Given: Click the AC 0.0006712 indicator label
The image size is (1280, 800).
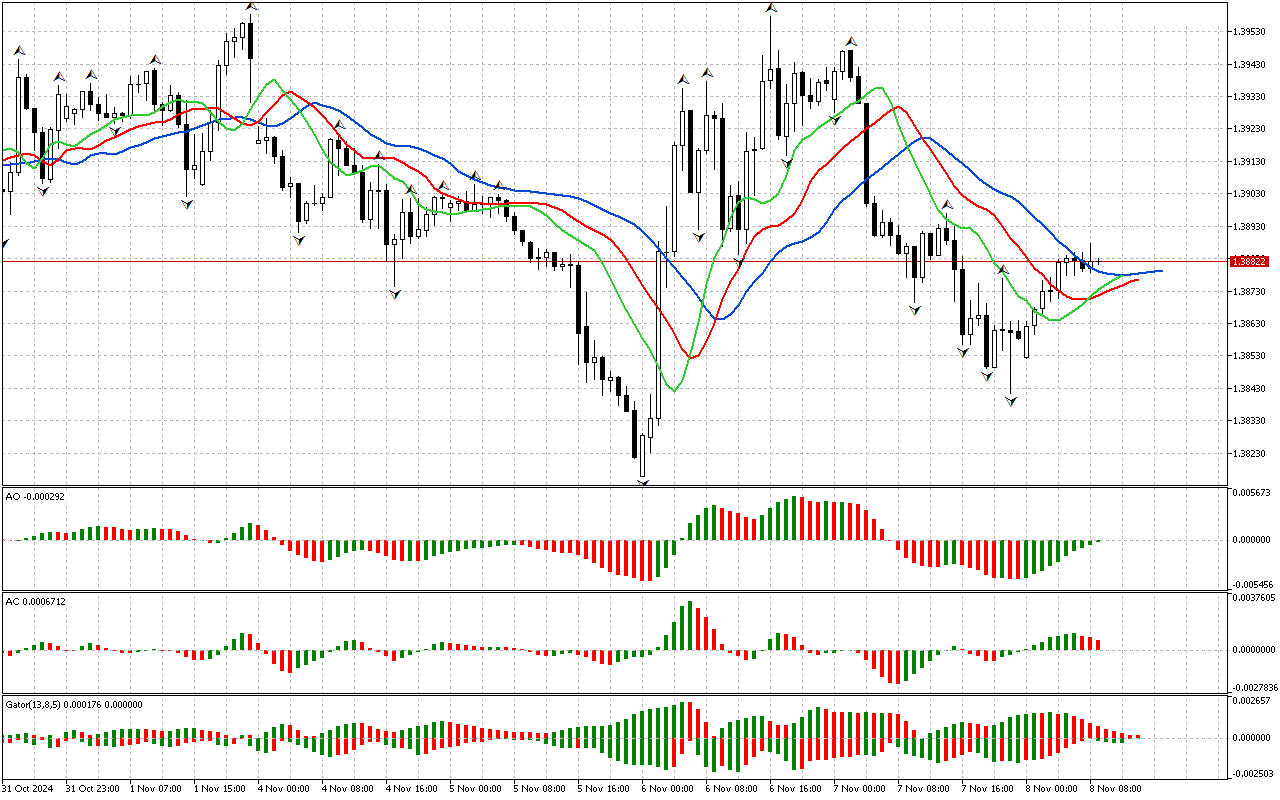Looking at the screenshot, I should (x=36, y=601).
